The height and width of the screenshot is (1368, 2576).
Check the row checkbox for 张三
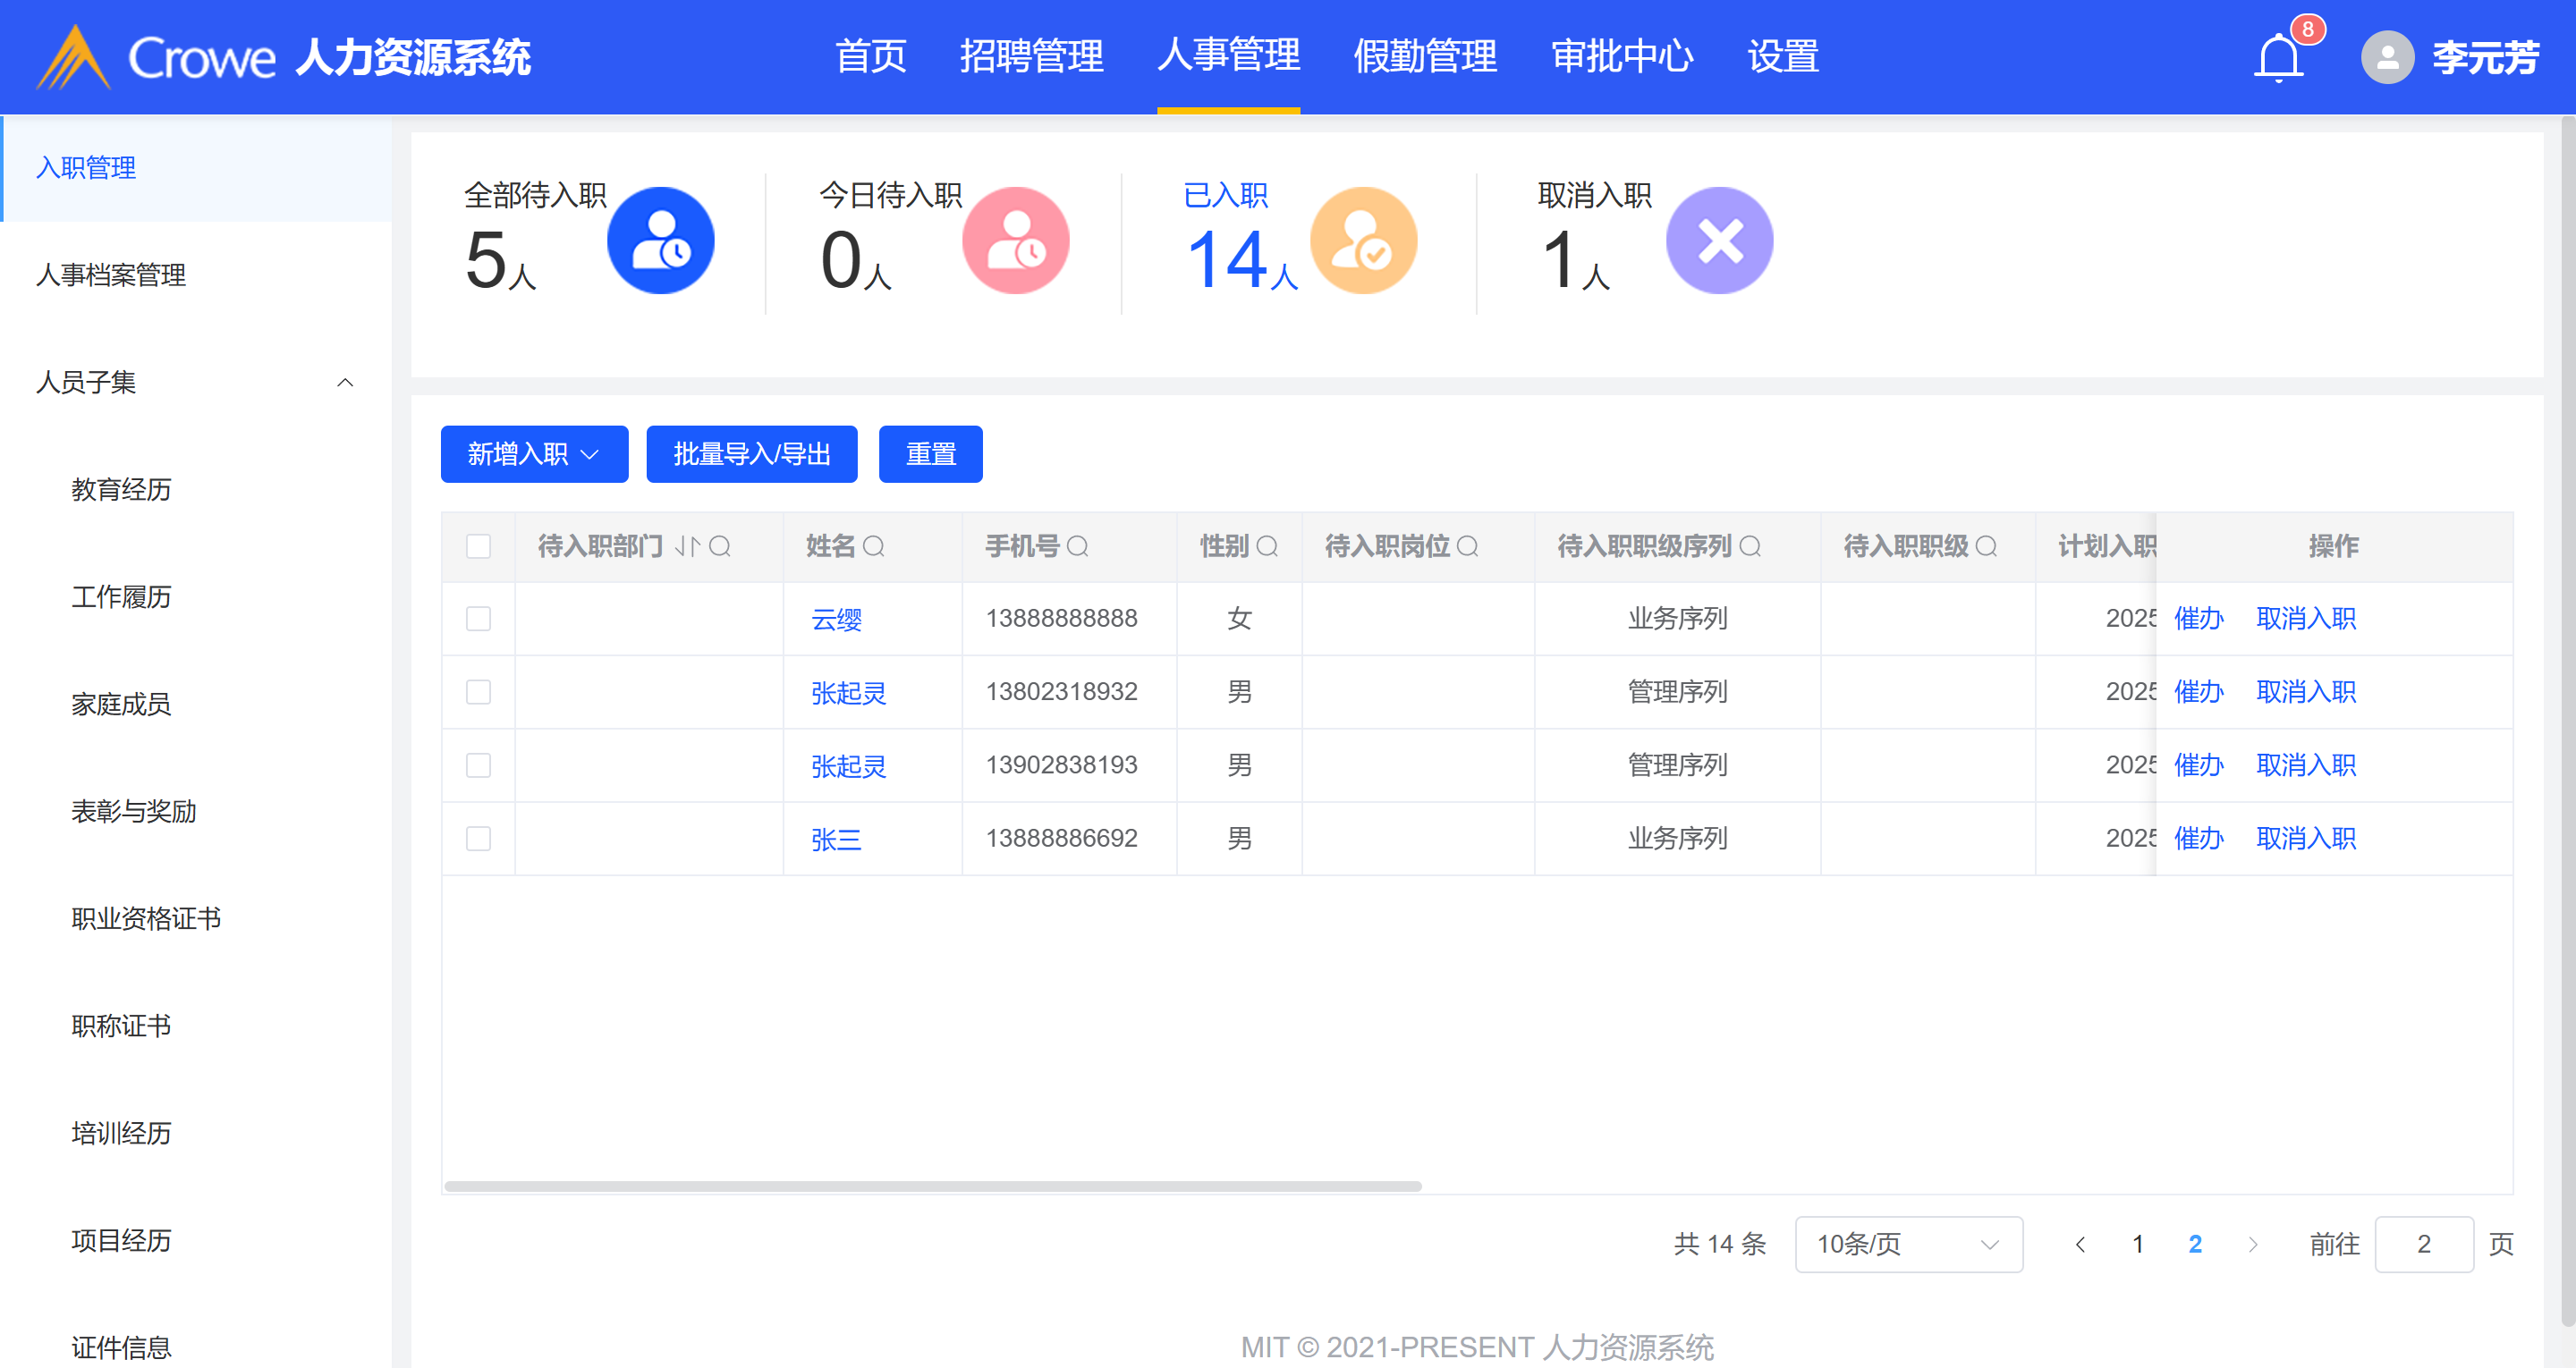coord(478,839)
